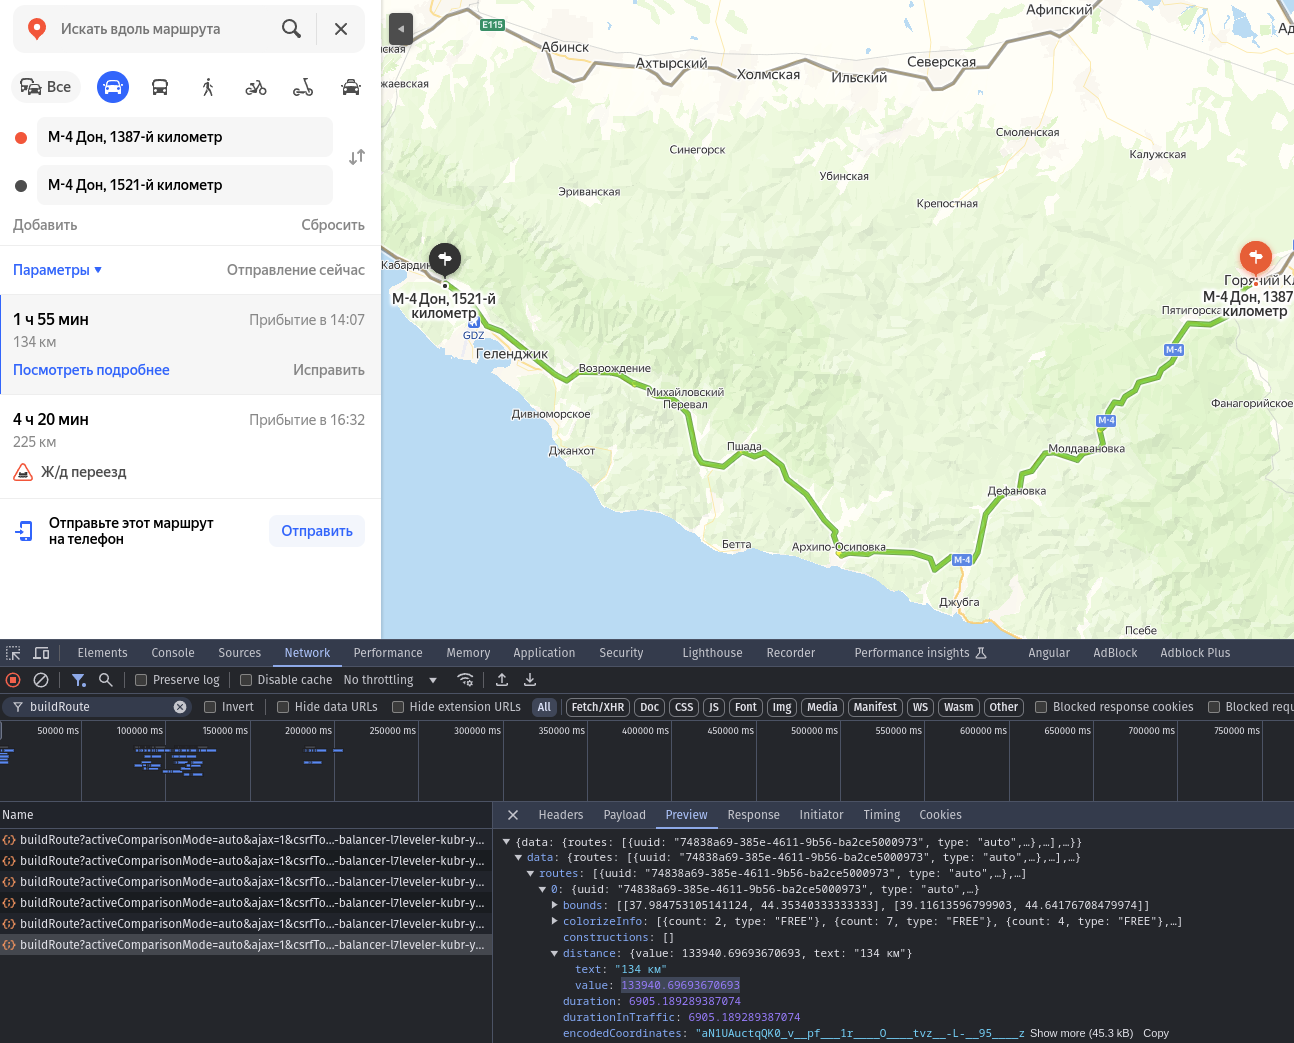
Task: Expand the Параметры route options
Action: click(57, 270)
